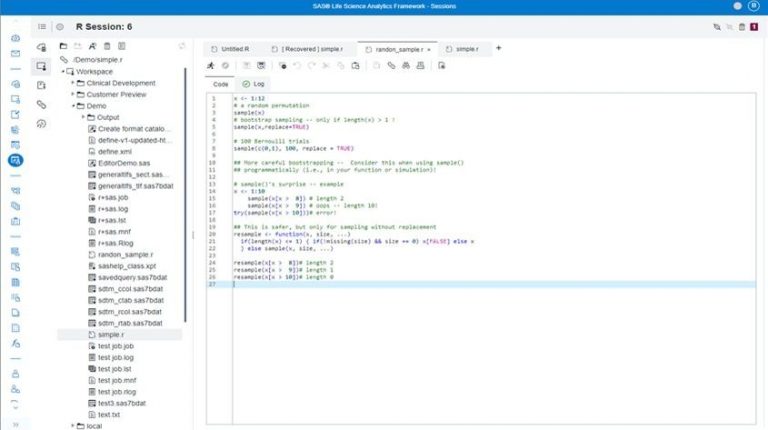Select EditorDemo.sas file in tree
The image size is (768, 430).
(x=123, y=163)
